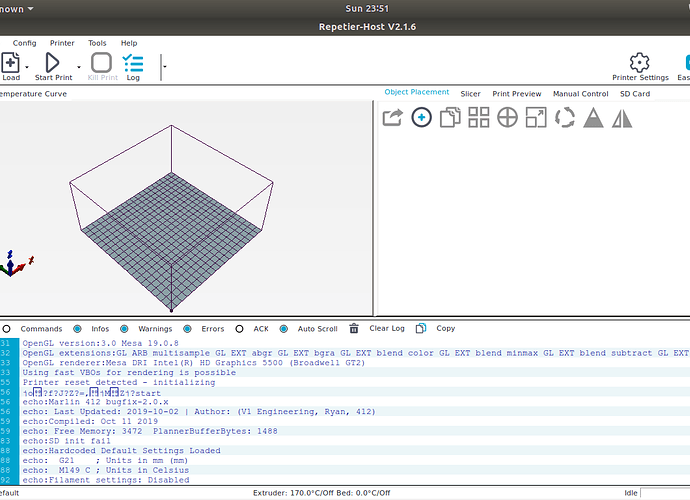Click the copy objects icon
The width and height of the screenshot is (690, 500).
point(450,118)
